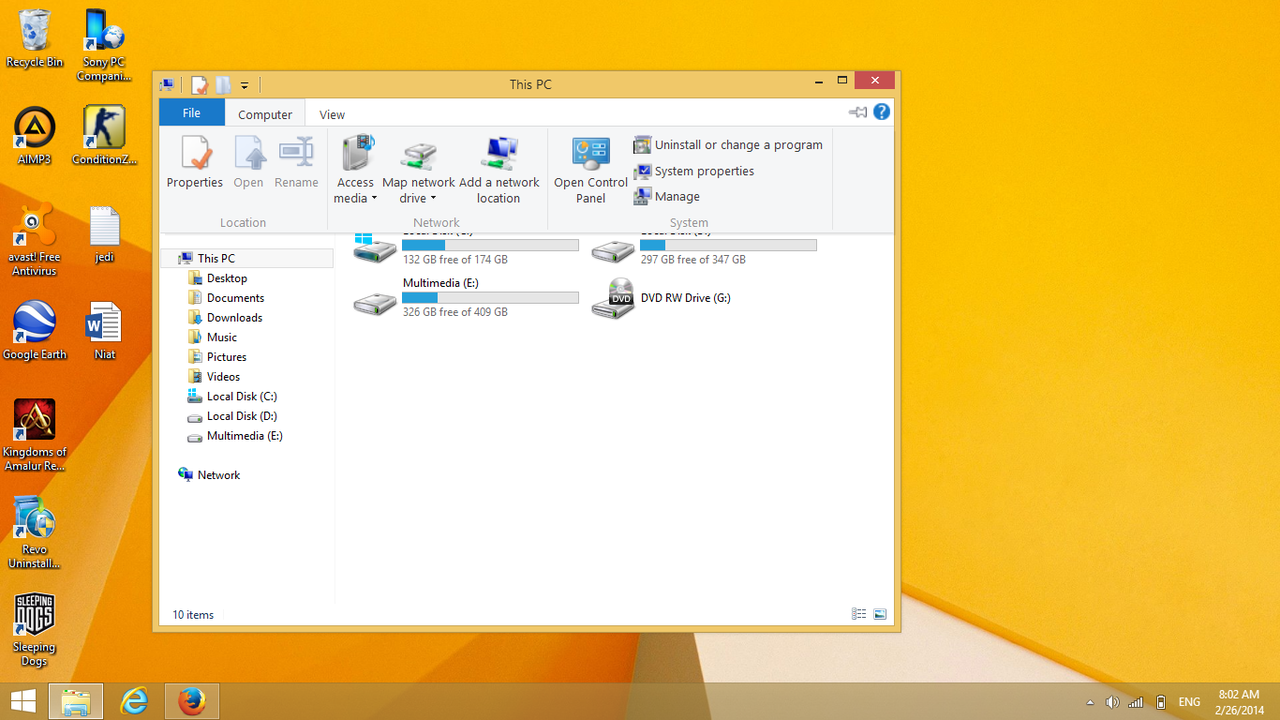Image resolution: width=1280 pixels, height=720 pixels.
Task: Select drive with 297 GB free
Action: [704, 250]
